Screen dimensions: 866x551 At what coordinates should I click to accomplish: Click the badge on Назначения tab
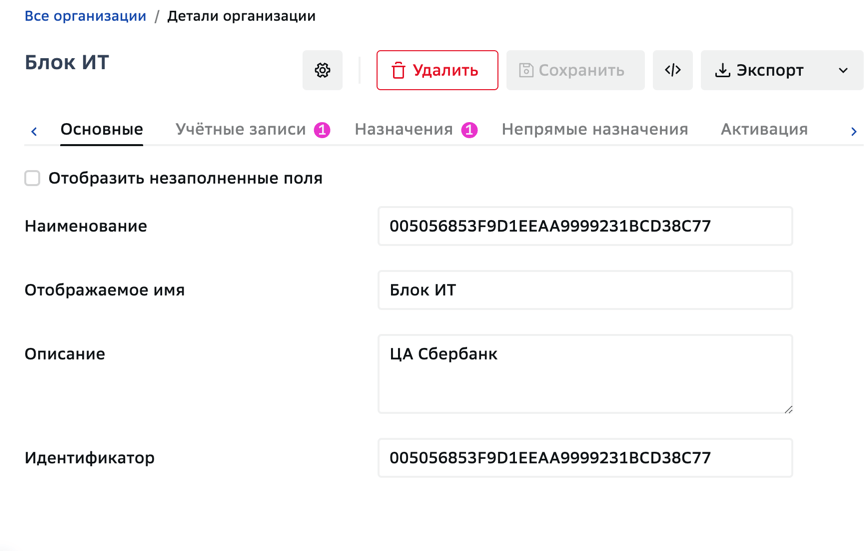coord(469,130)
